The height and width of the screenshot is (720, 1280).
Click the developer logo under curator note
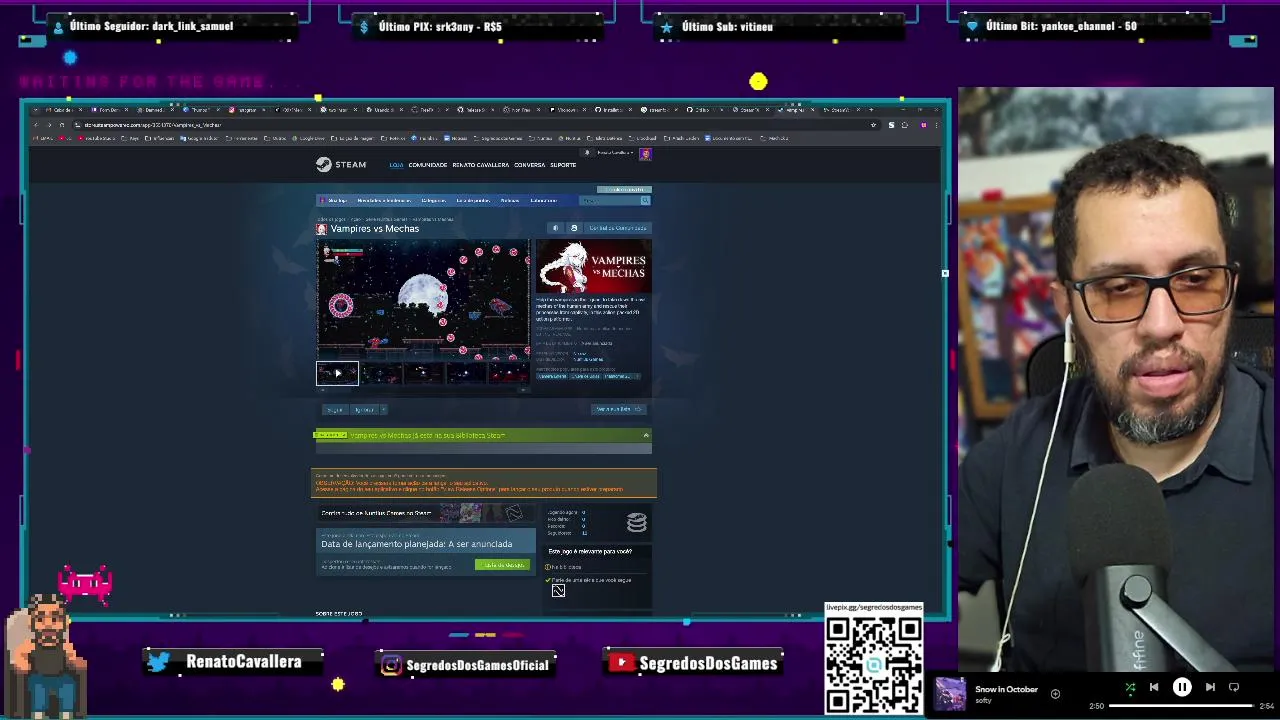(x=558, y=590)
